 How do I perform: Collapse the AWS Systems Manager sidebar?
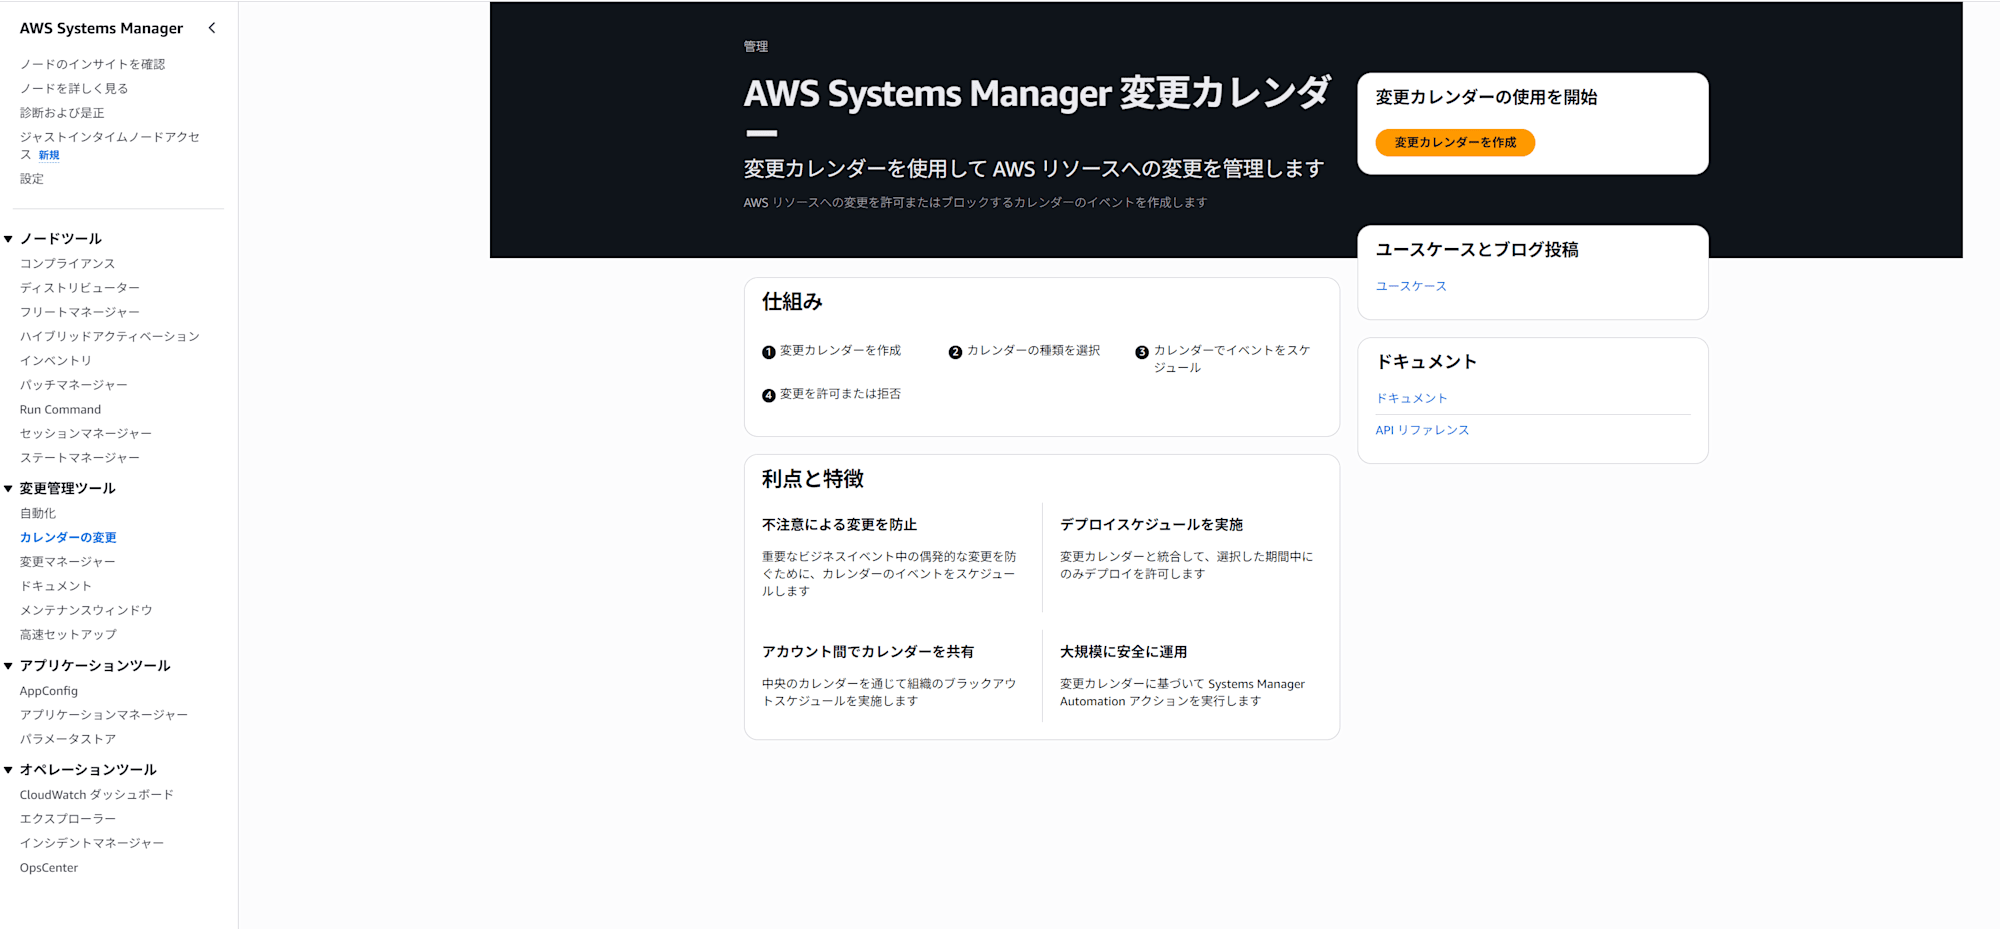pos(211,28)
